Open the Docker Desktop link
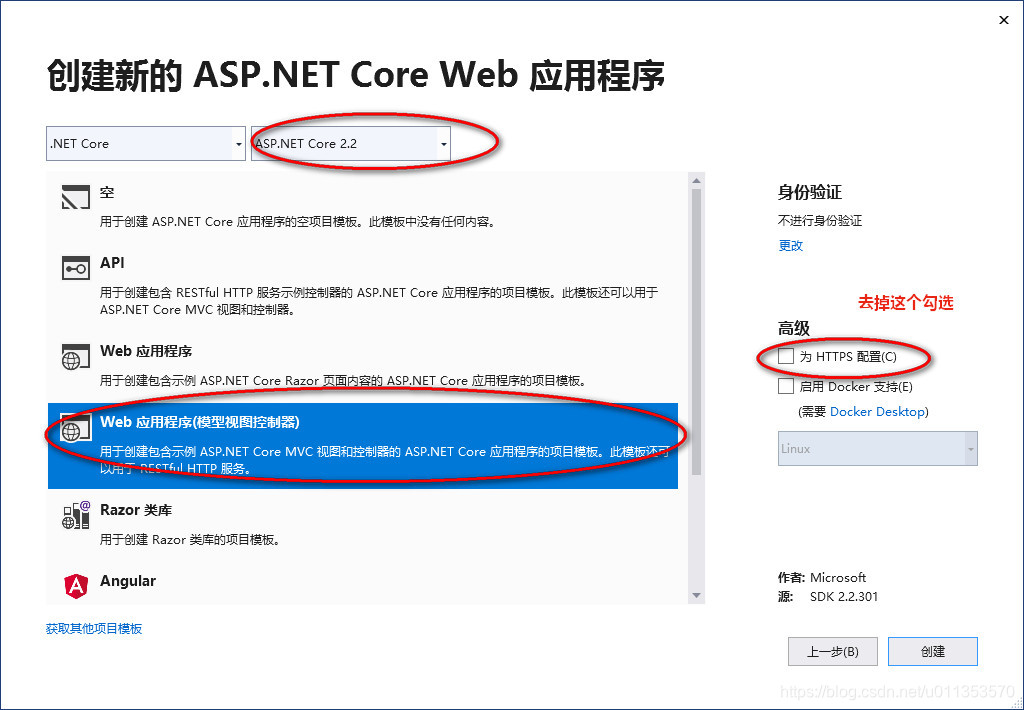Viewport: 1024px width, 710px height. (x=877, y=411)
